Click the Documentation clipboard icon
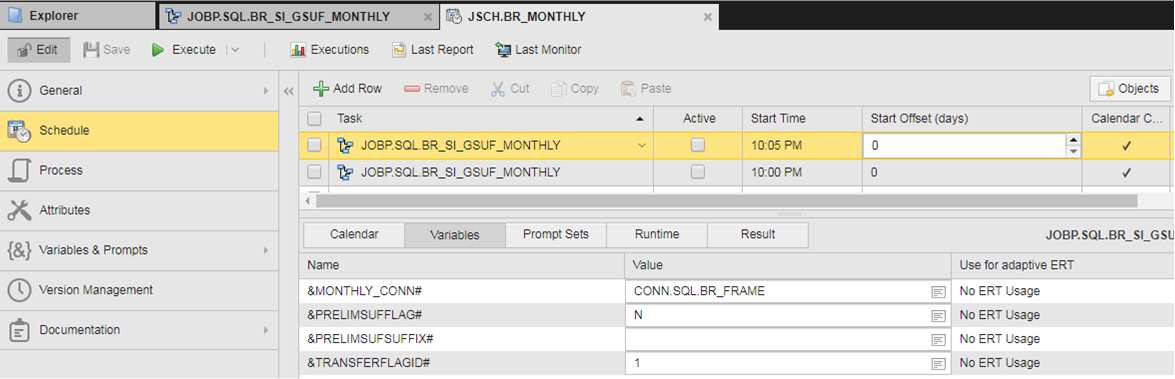This screenshot has width=1175, height=379. [x=19, y=330]
